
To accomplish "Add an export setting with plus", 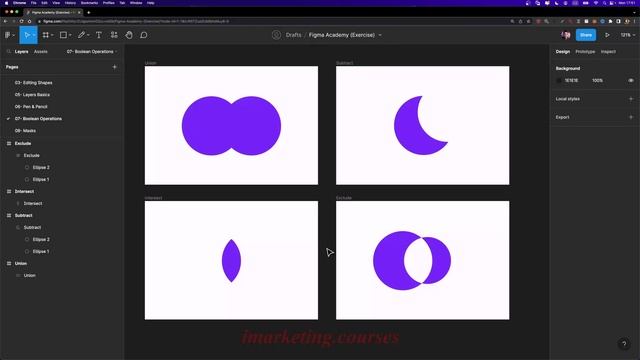I will coord(631,117).
